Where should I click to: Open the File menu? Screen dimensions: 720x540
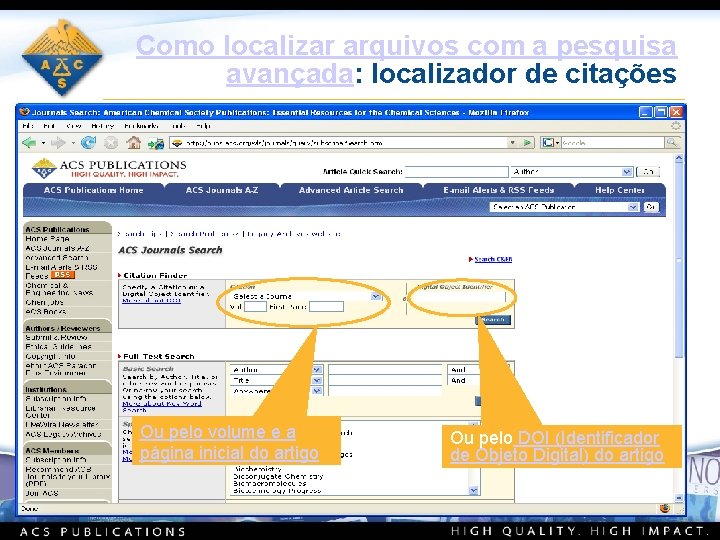point(28,126)
